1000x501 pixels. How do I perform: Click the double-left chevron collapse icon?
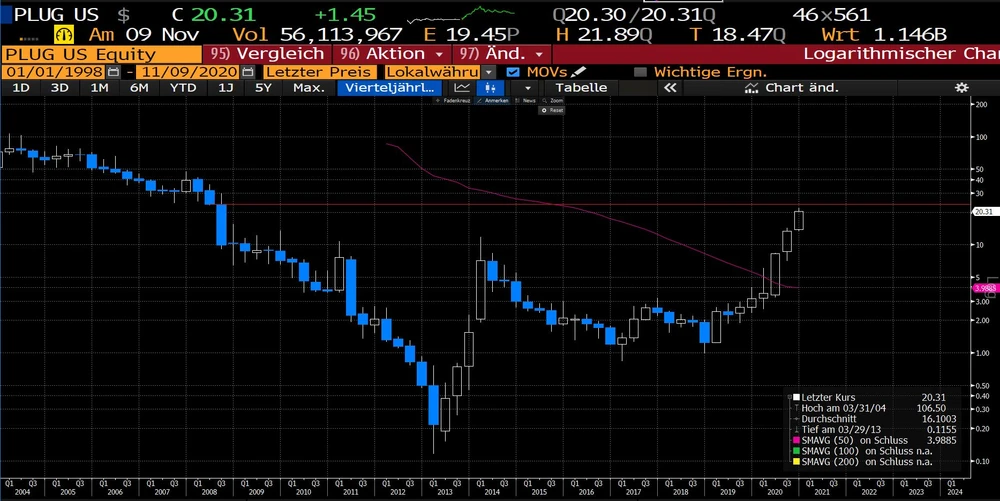click(670, 88)
